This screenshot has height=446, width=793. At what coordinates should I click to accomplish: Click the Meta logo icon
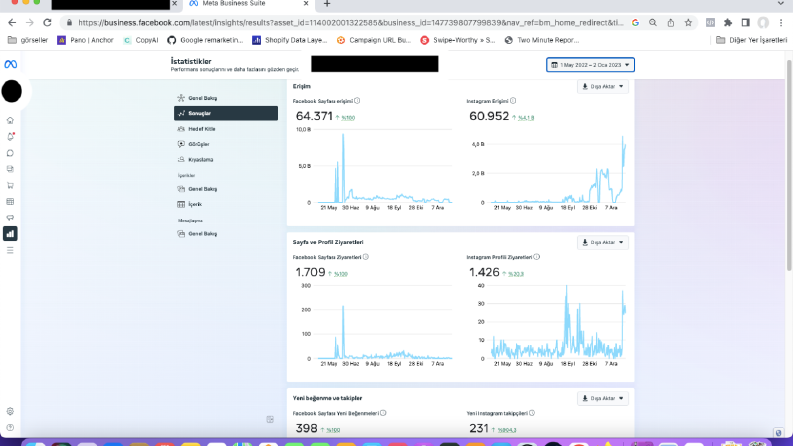coord(11,64)
